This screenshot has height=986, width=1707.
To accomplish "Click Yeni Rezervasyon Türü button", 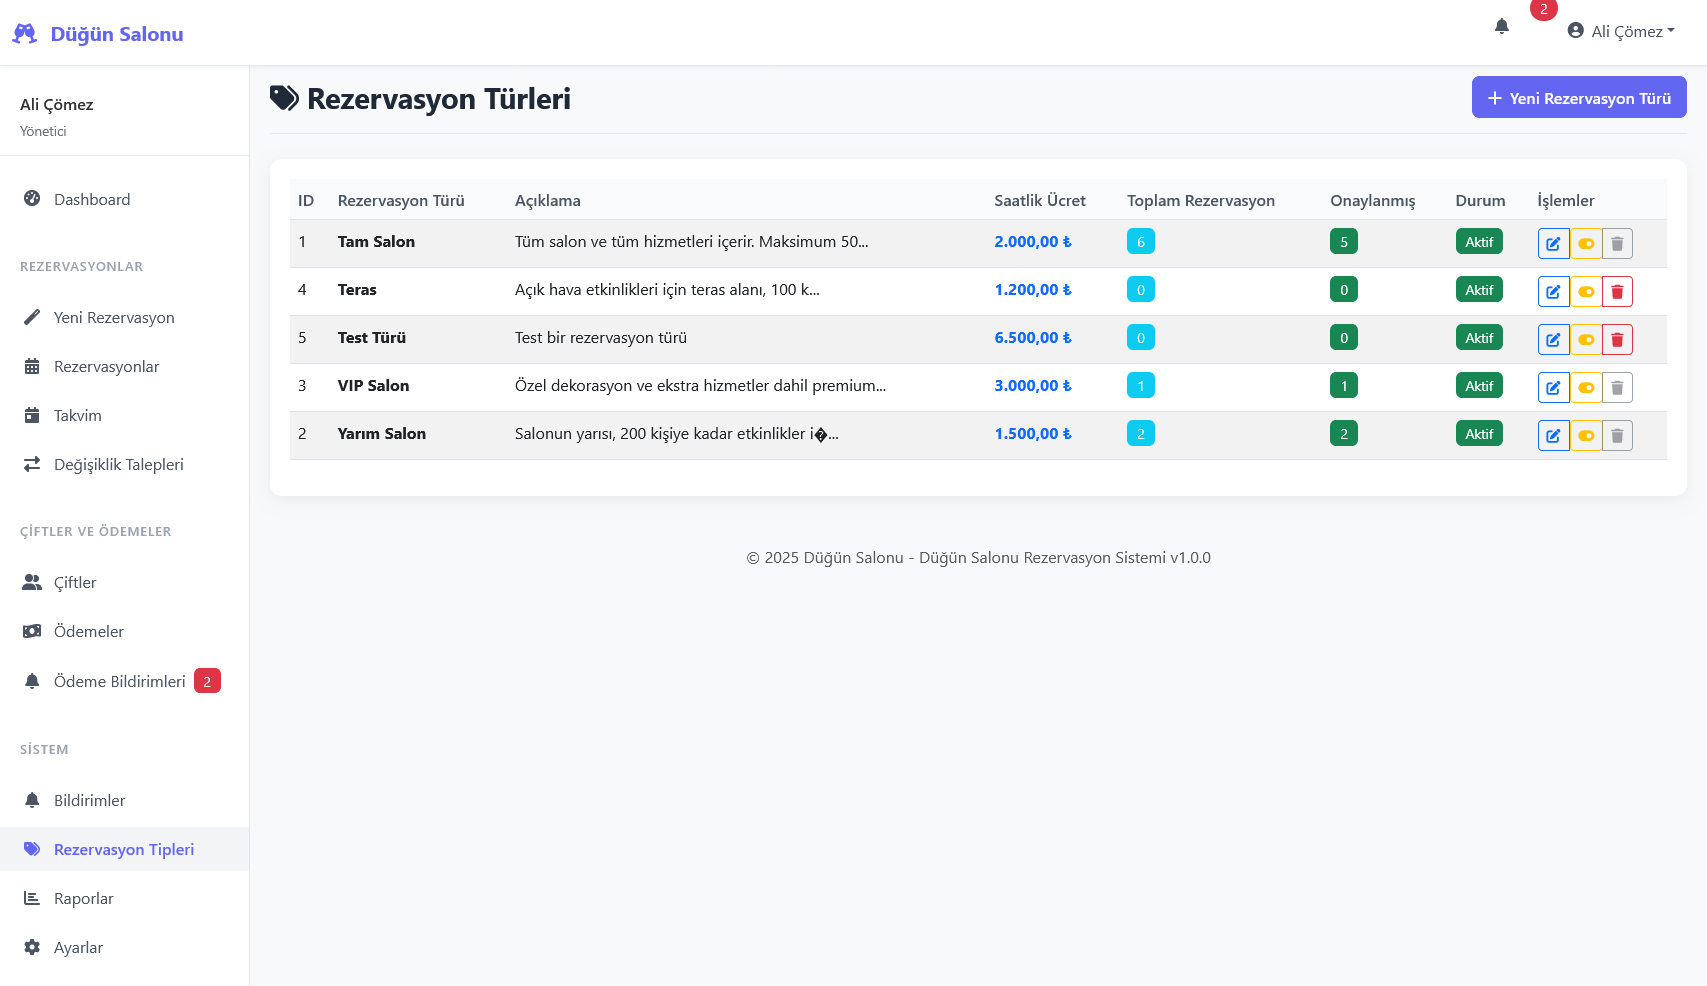I will tap(1578, 98).
